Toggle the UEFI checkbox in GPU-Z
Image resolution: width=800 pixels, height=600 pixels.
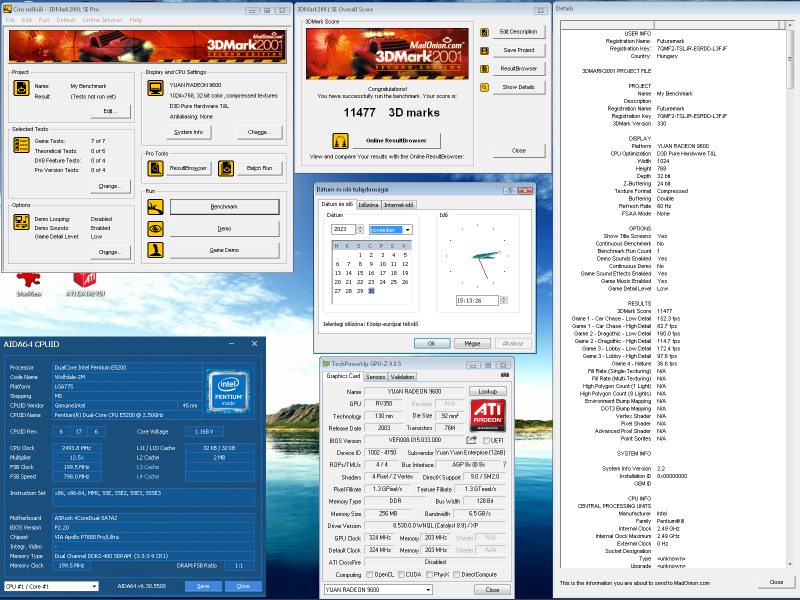pos(486,440)
